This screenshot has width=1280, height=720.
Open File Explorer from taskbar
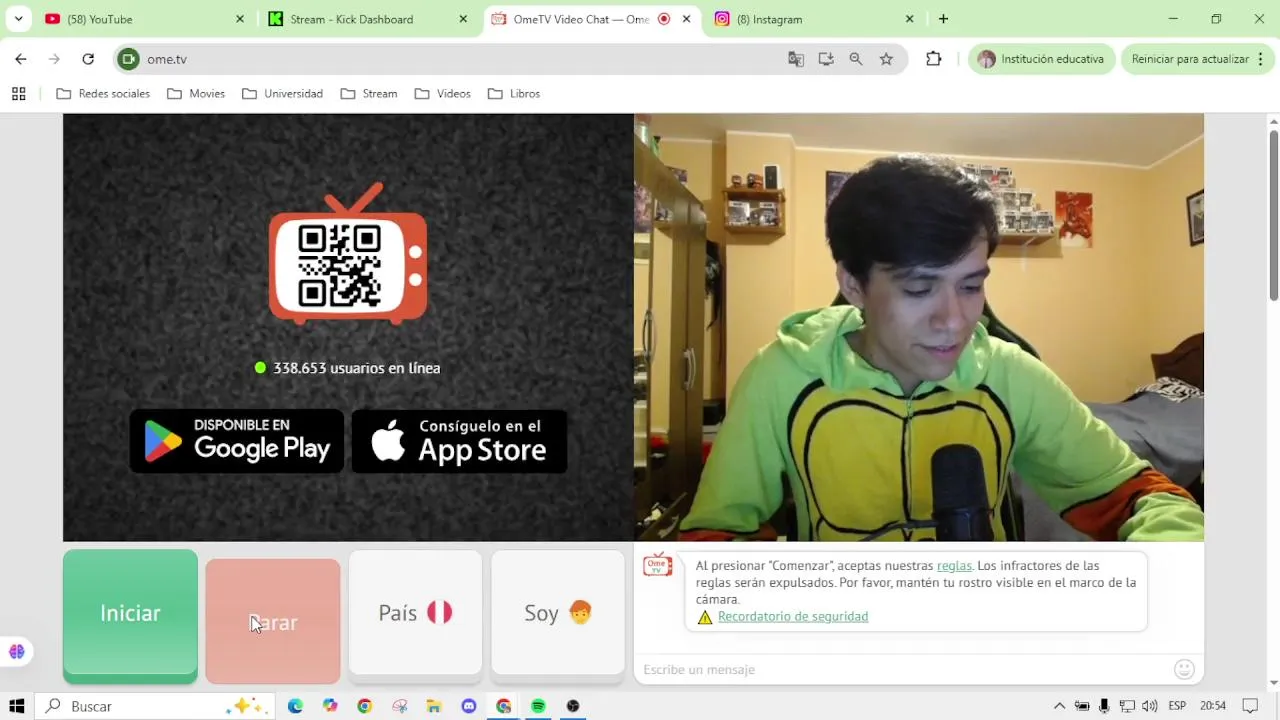pos(434,706)
